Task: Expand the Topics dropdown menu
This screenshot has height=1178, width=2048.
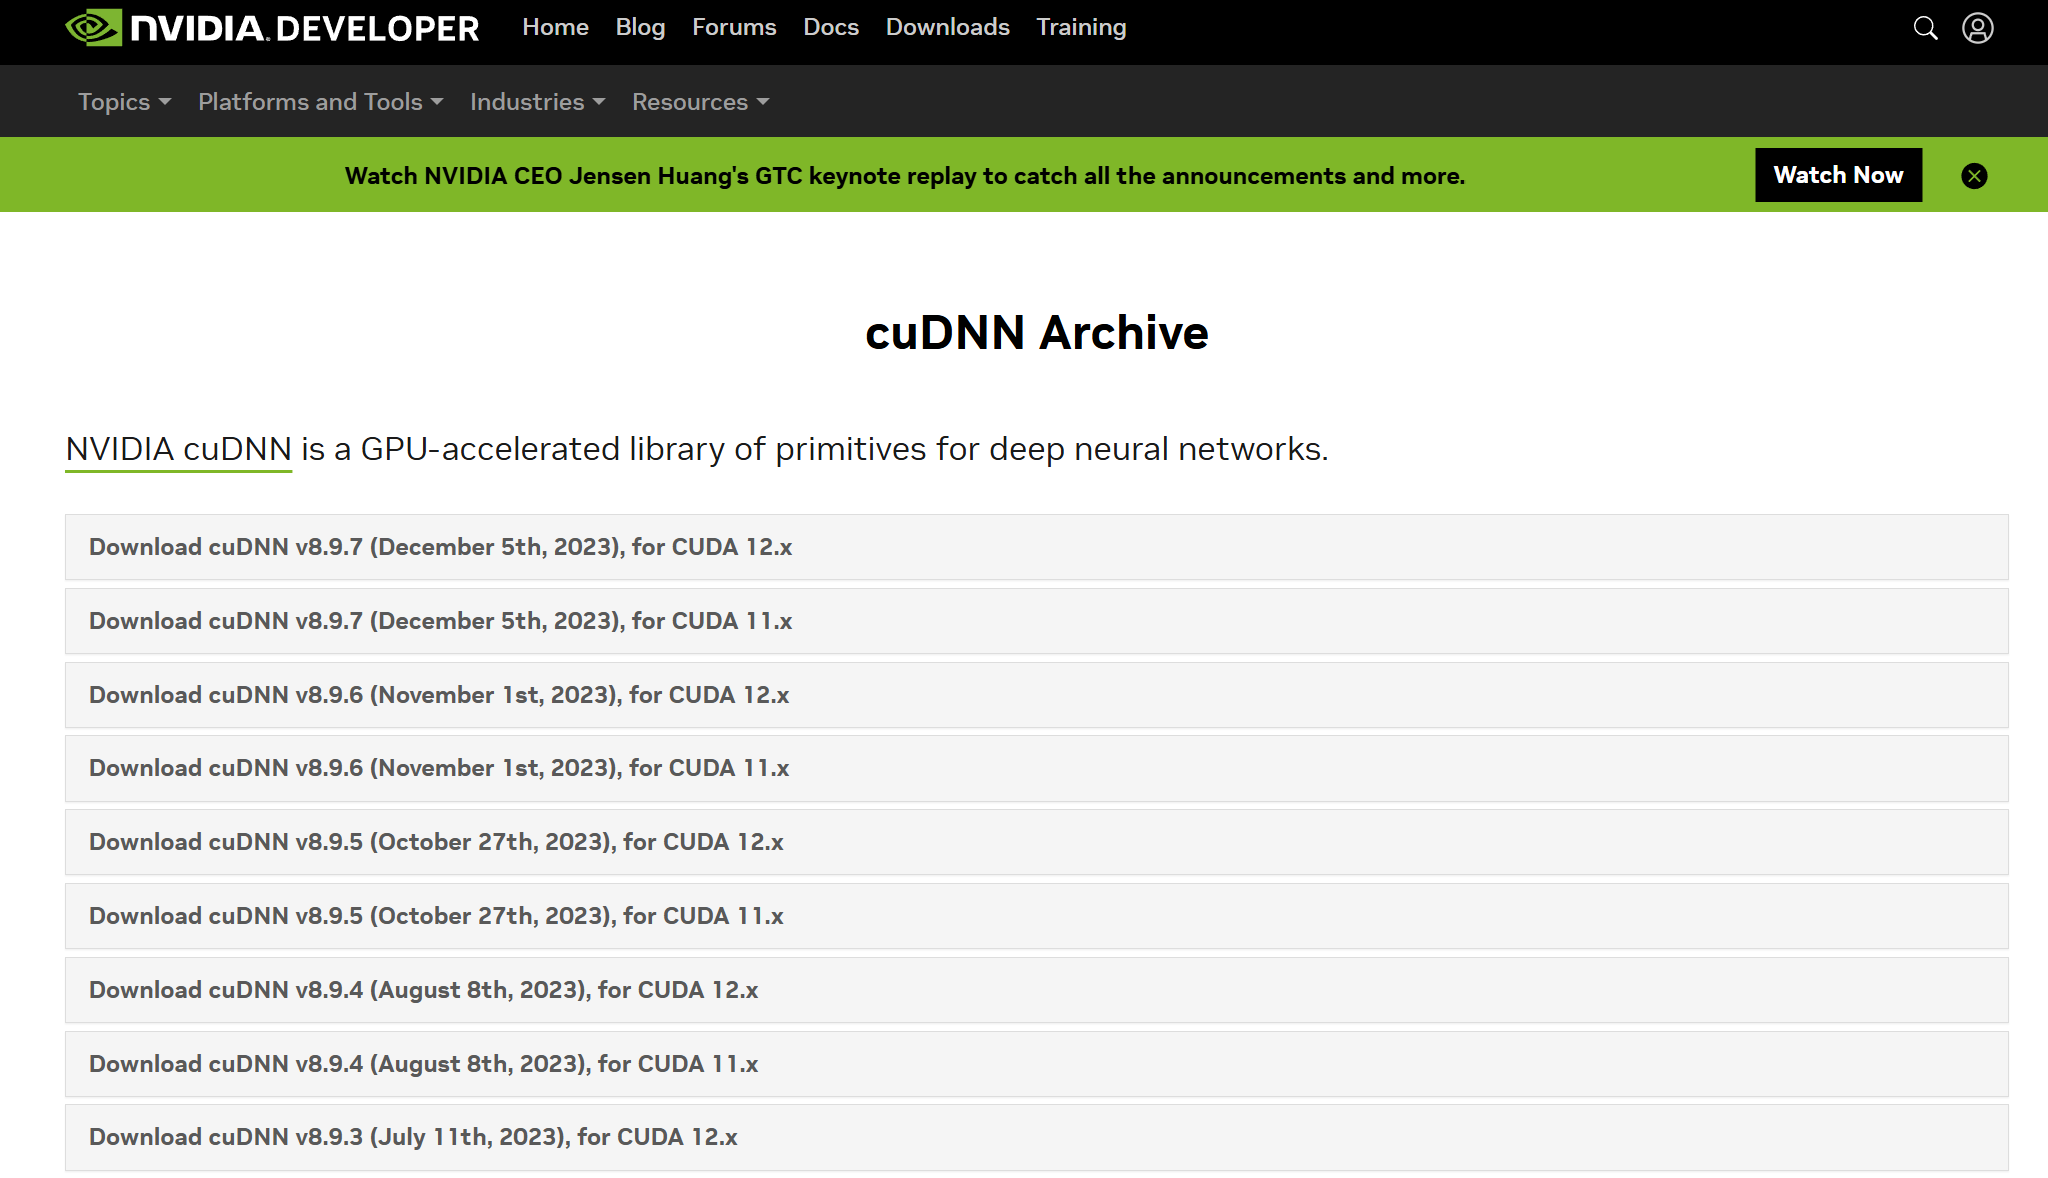Action: (x=124, y=102)
